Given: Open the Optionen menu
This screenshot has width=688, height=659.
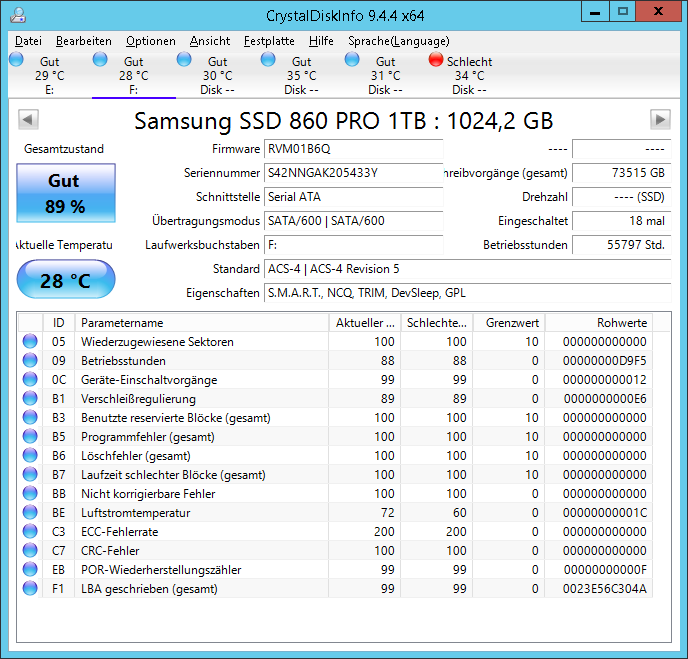Looking at the screenshot, I should [x=150, y=41].
